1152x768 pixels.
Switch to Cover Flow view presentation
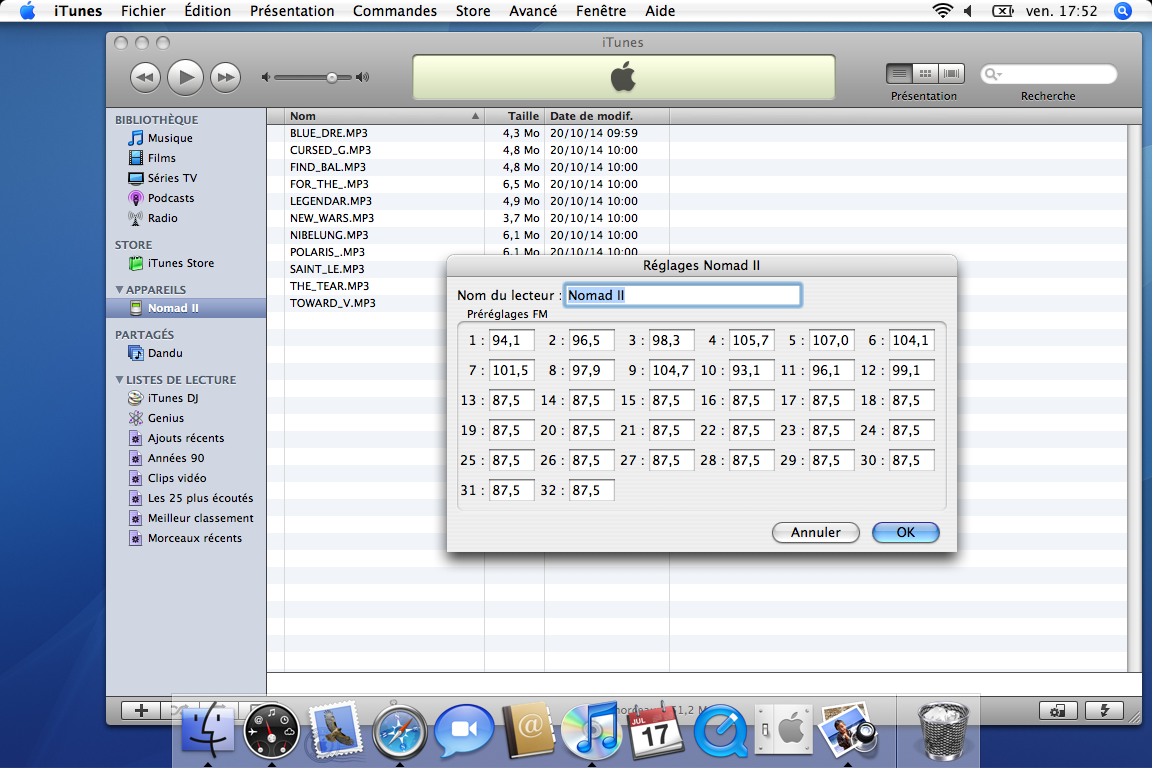[951, 73]
